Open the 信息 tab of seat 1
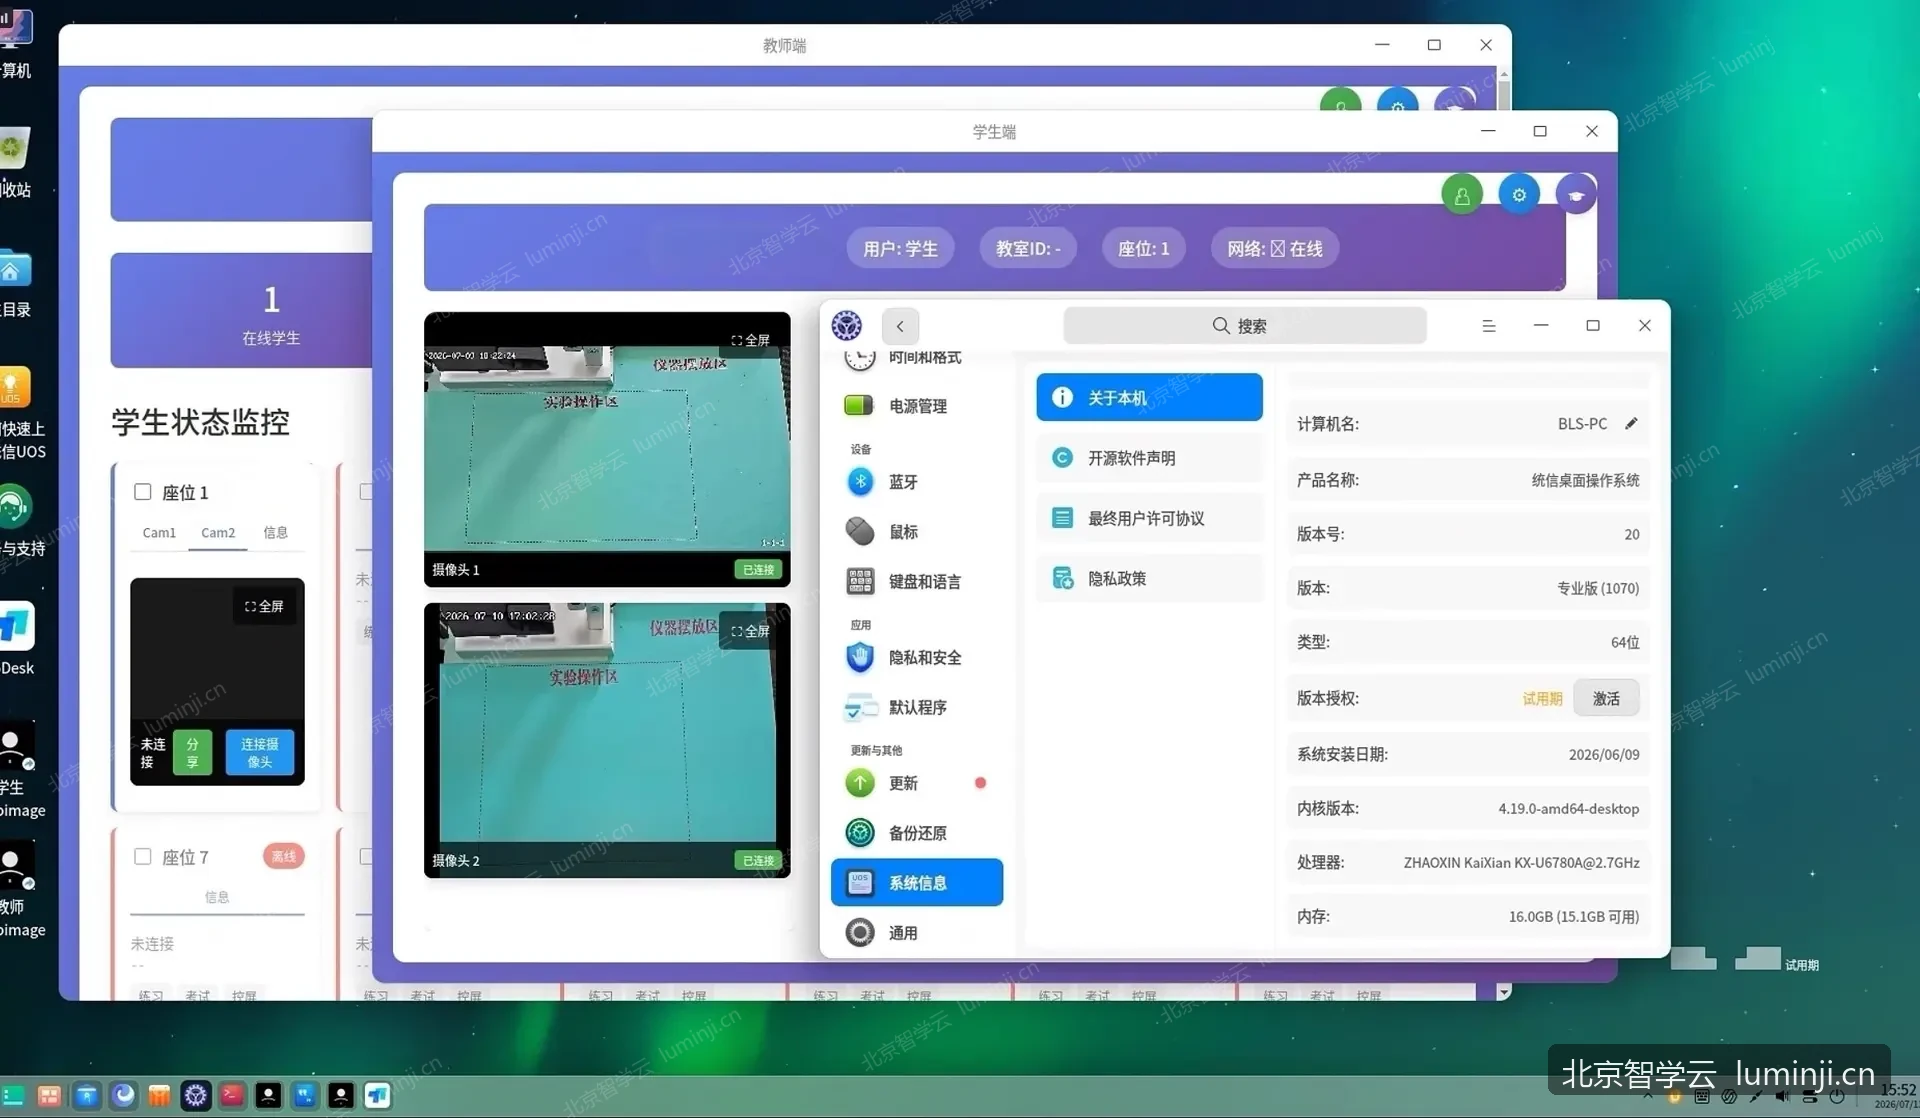The width and height of the screenshot is (1920, 1118). point(276,533)
